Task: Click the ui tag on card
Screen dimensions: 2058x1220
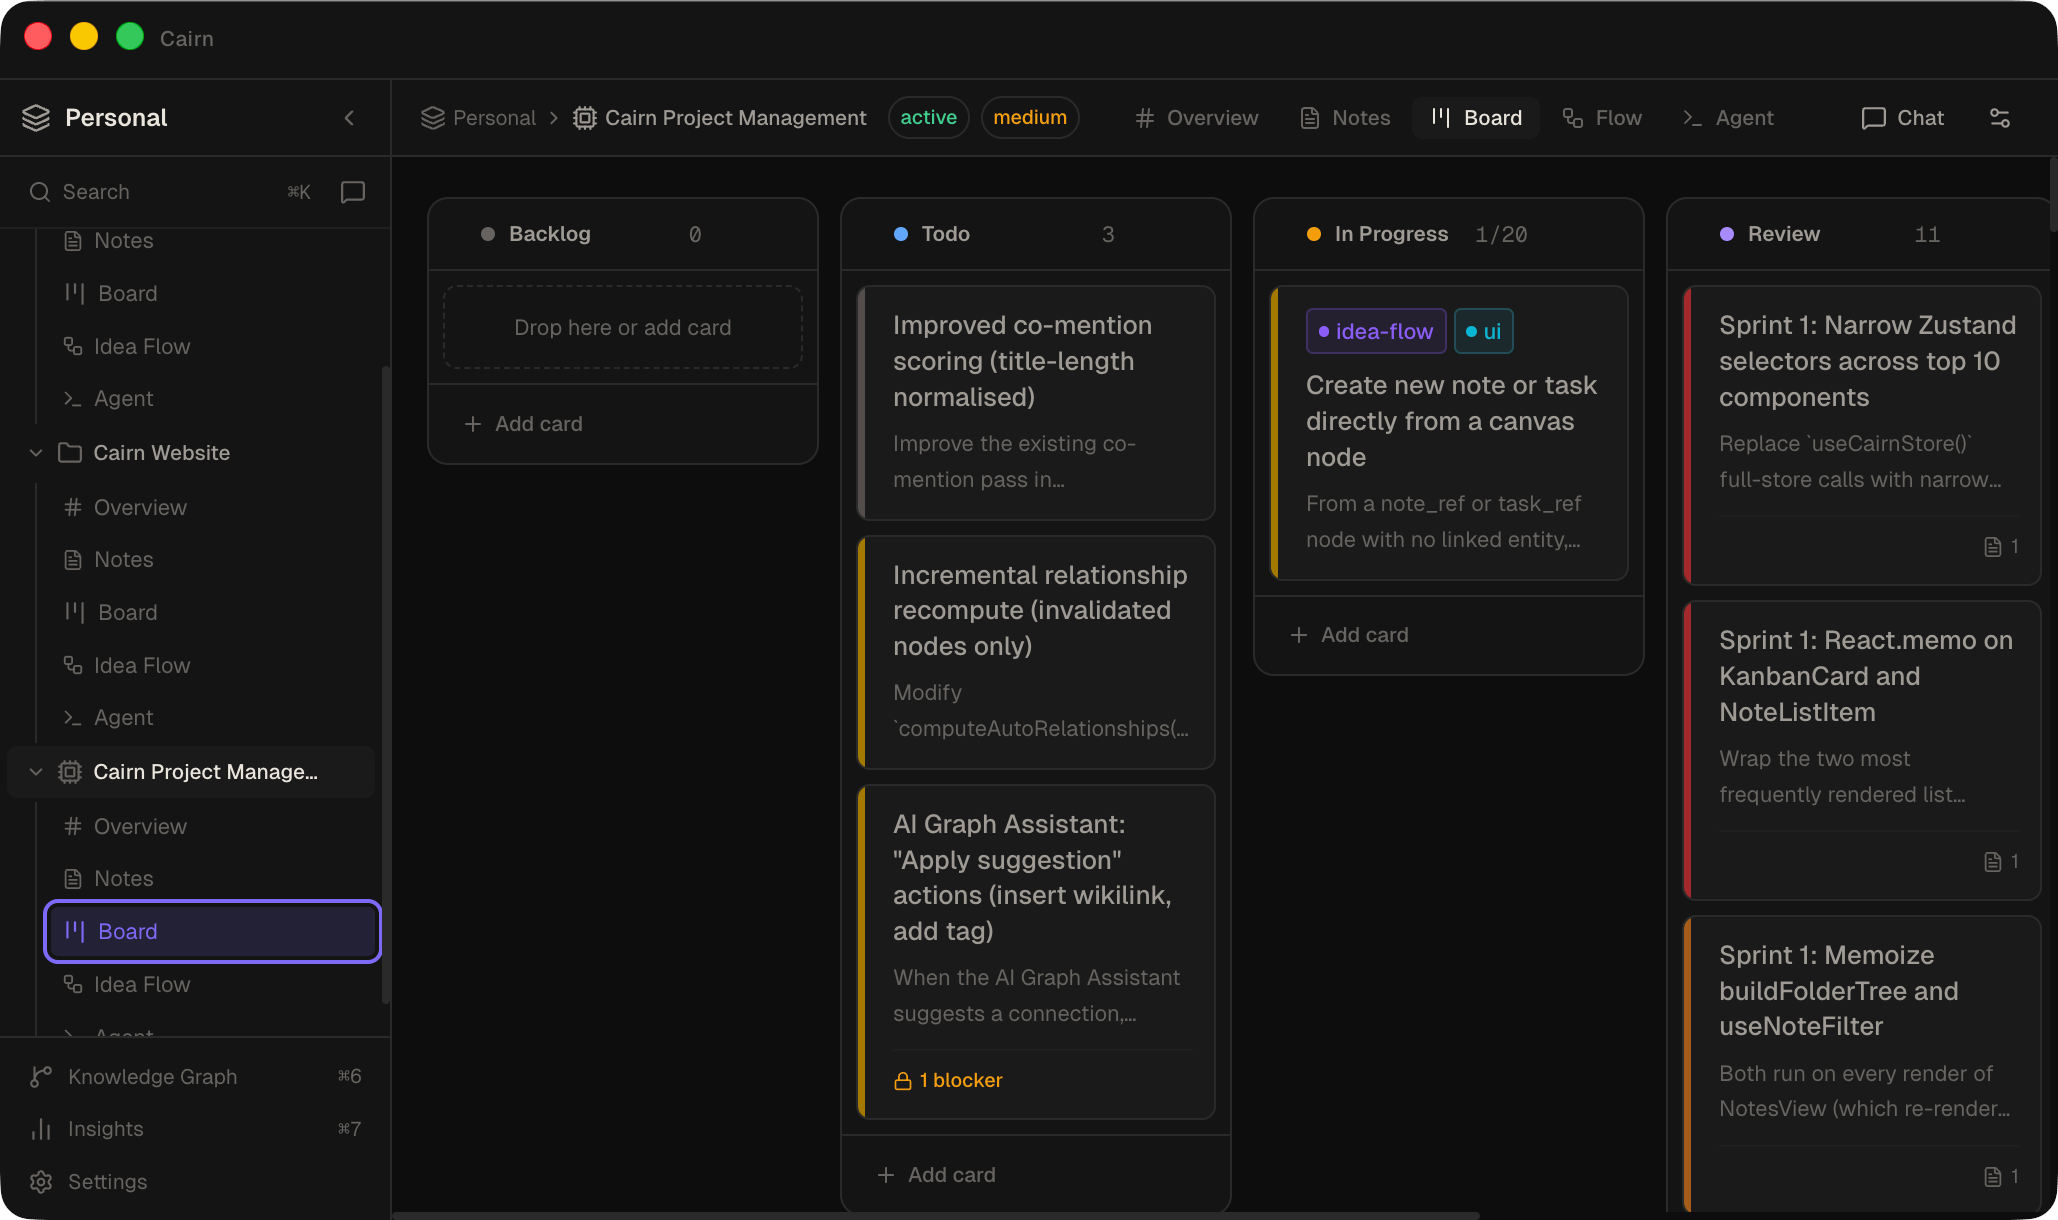Action: pos(1483,331)
